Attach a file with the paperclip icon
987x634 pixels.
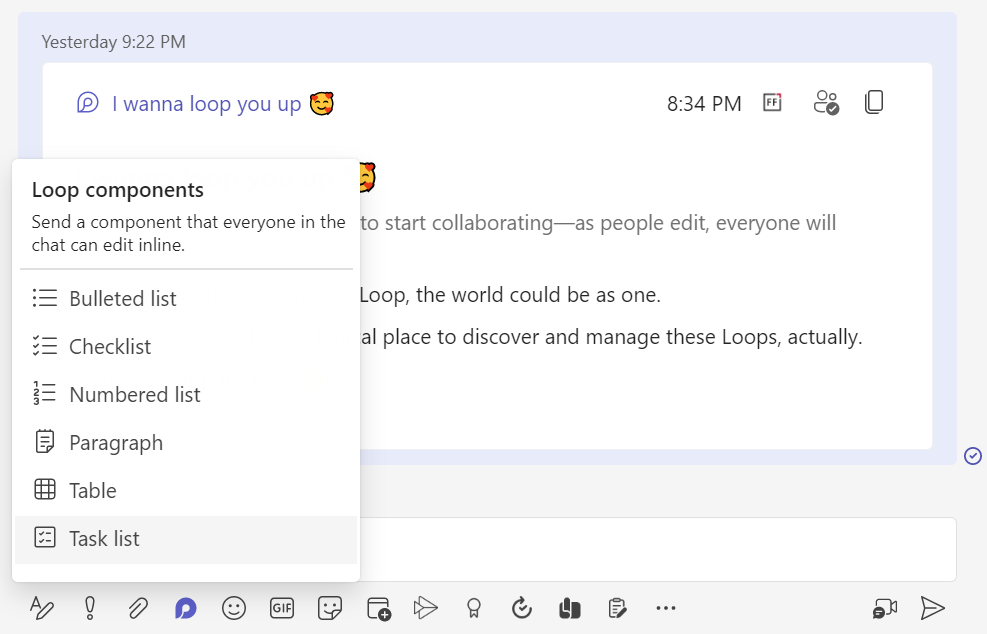[x=138, y=608]
